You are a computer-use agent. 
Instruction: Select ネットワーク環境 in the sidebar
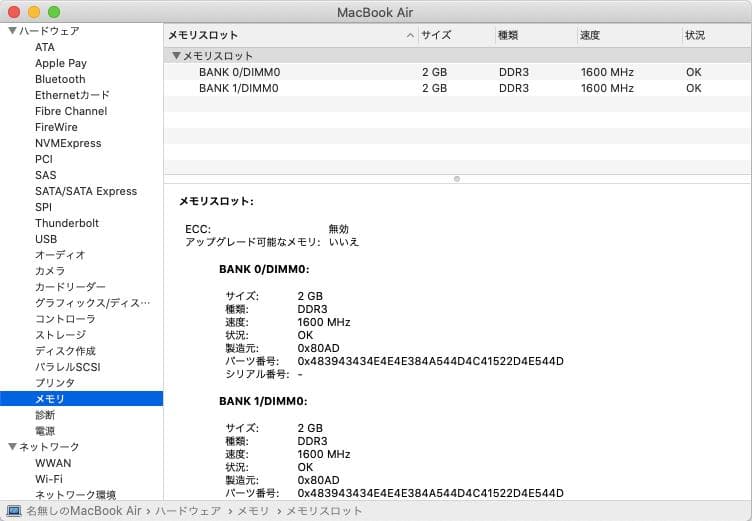(x=75, y=495)
